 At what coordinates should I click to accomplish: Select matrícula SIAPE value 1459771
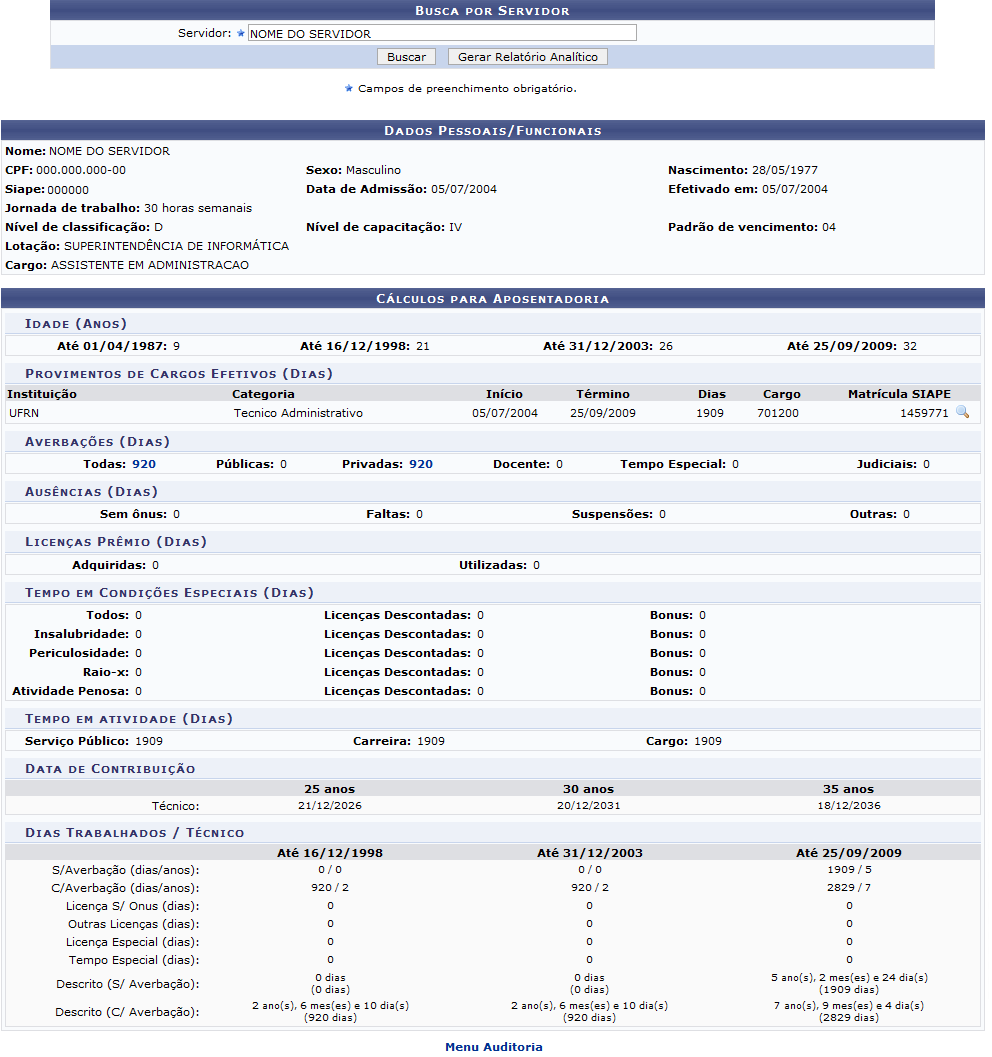(x=924, y=413)
